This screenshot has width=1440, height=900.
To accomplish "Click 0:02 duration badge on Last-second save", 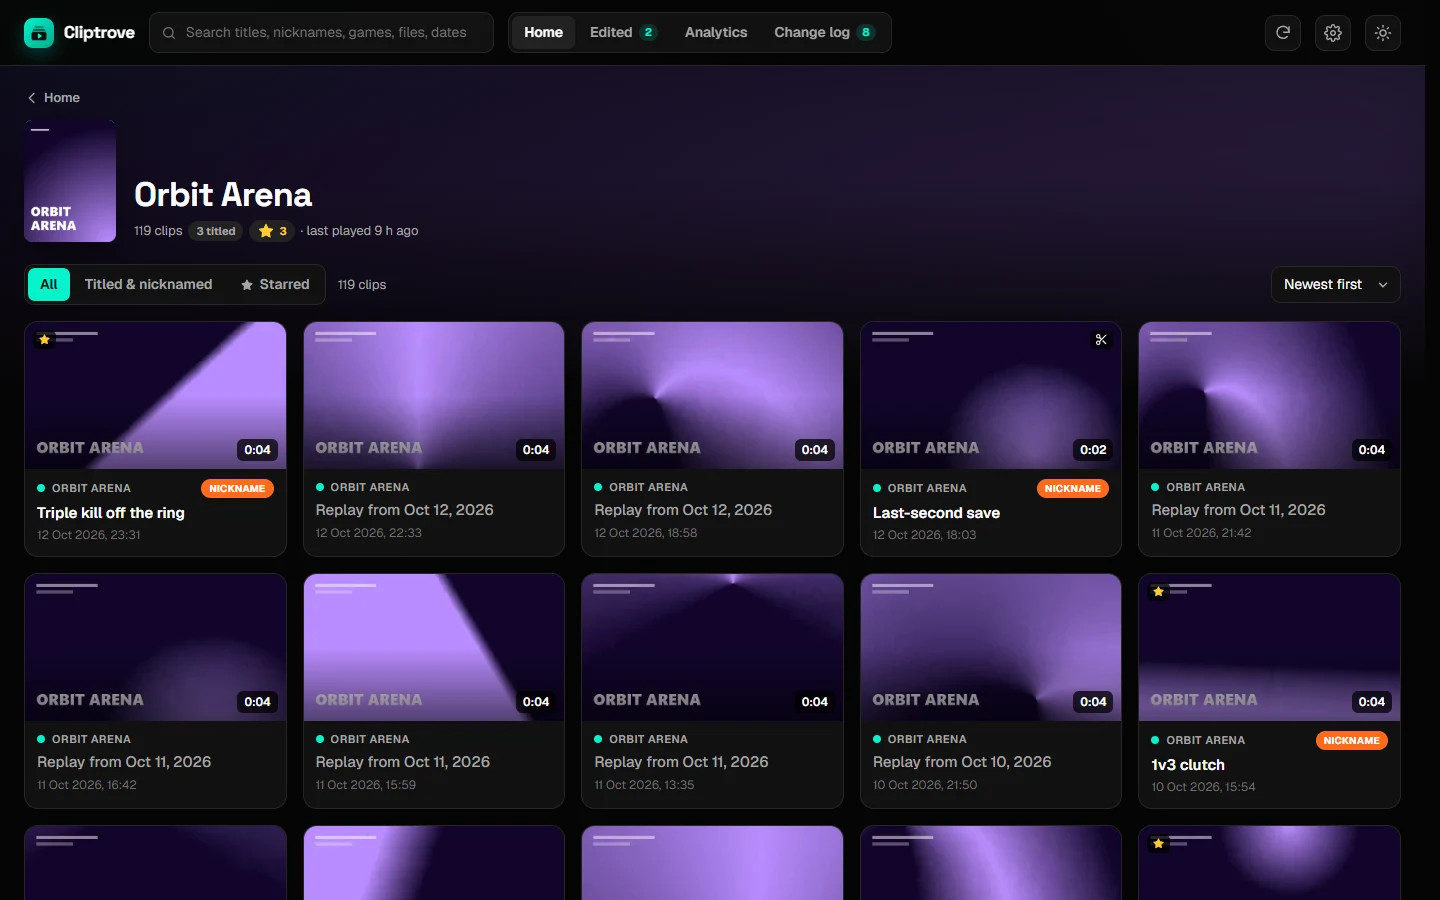I will pyautogui.click(x=1093, y=450).
